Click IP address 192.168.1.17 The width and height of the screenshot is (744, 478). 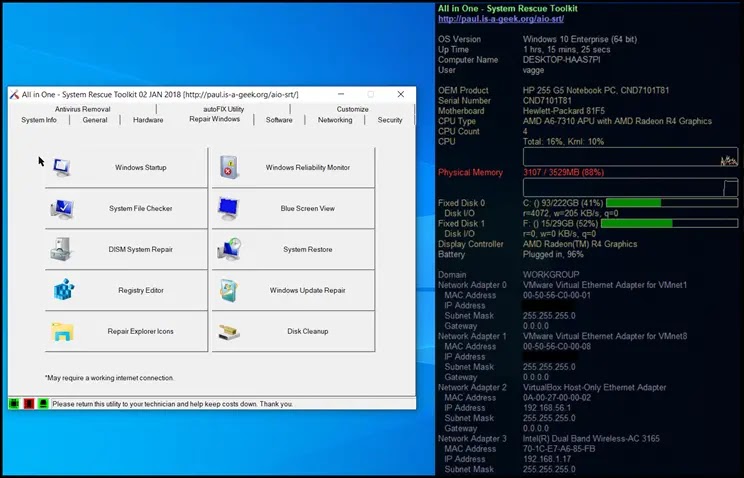click(547, 459)
